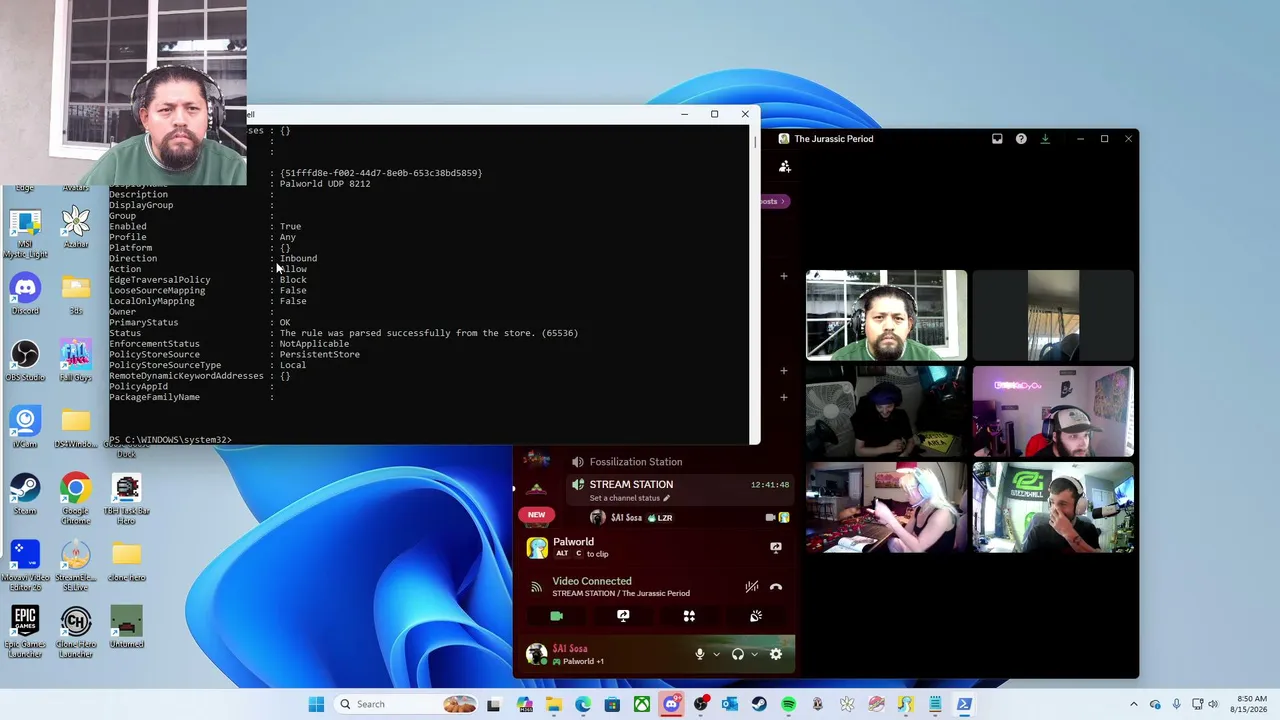
Task: Toggle deafen with the headphones icon
Action: (738, 654)
